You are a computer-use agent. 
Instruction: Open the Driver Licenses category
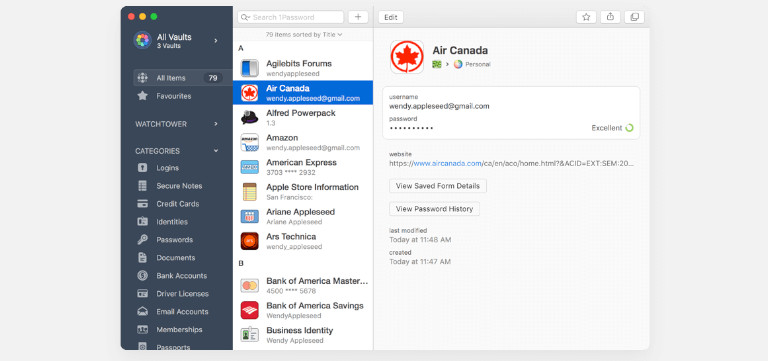coord(182,294)
